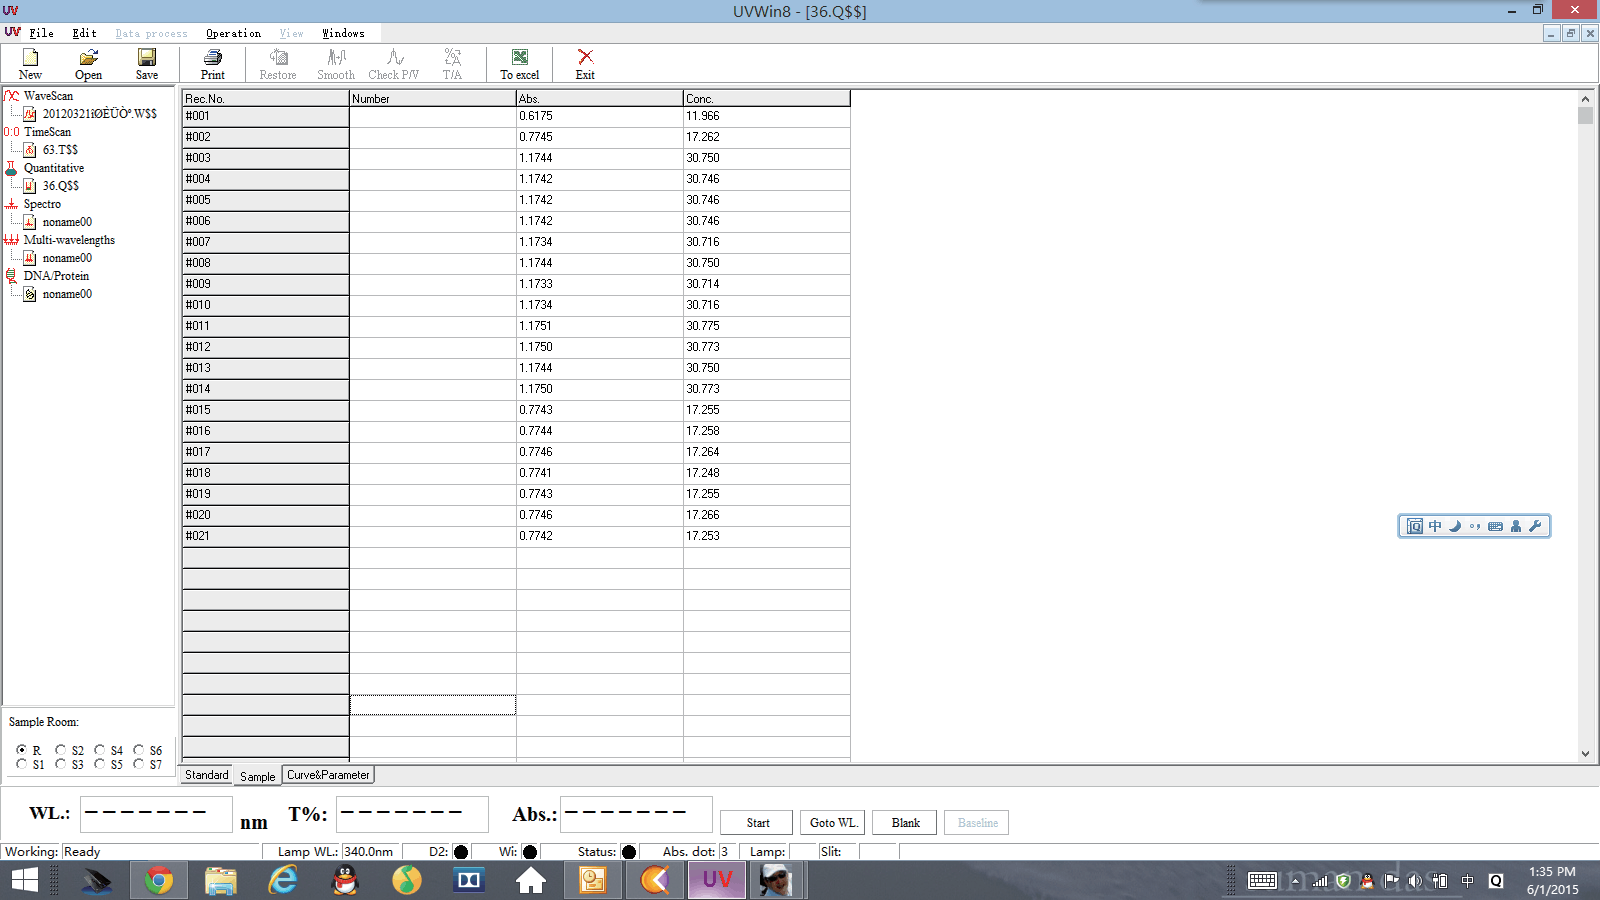Expand the Multi-wavelengths tree node
Screen dimensions: 1600x900
[68, 240]
